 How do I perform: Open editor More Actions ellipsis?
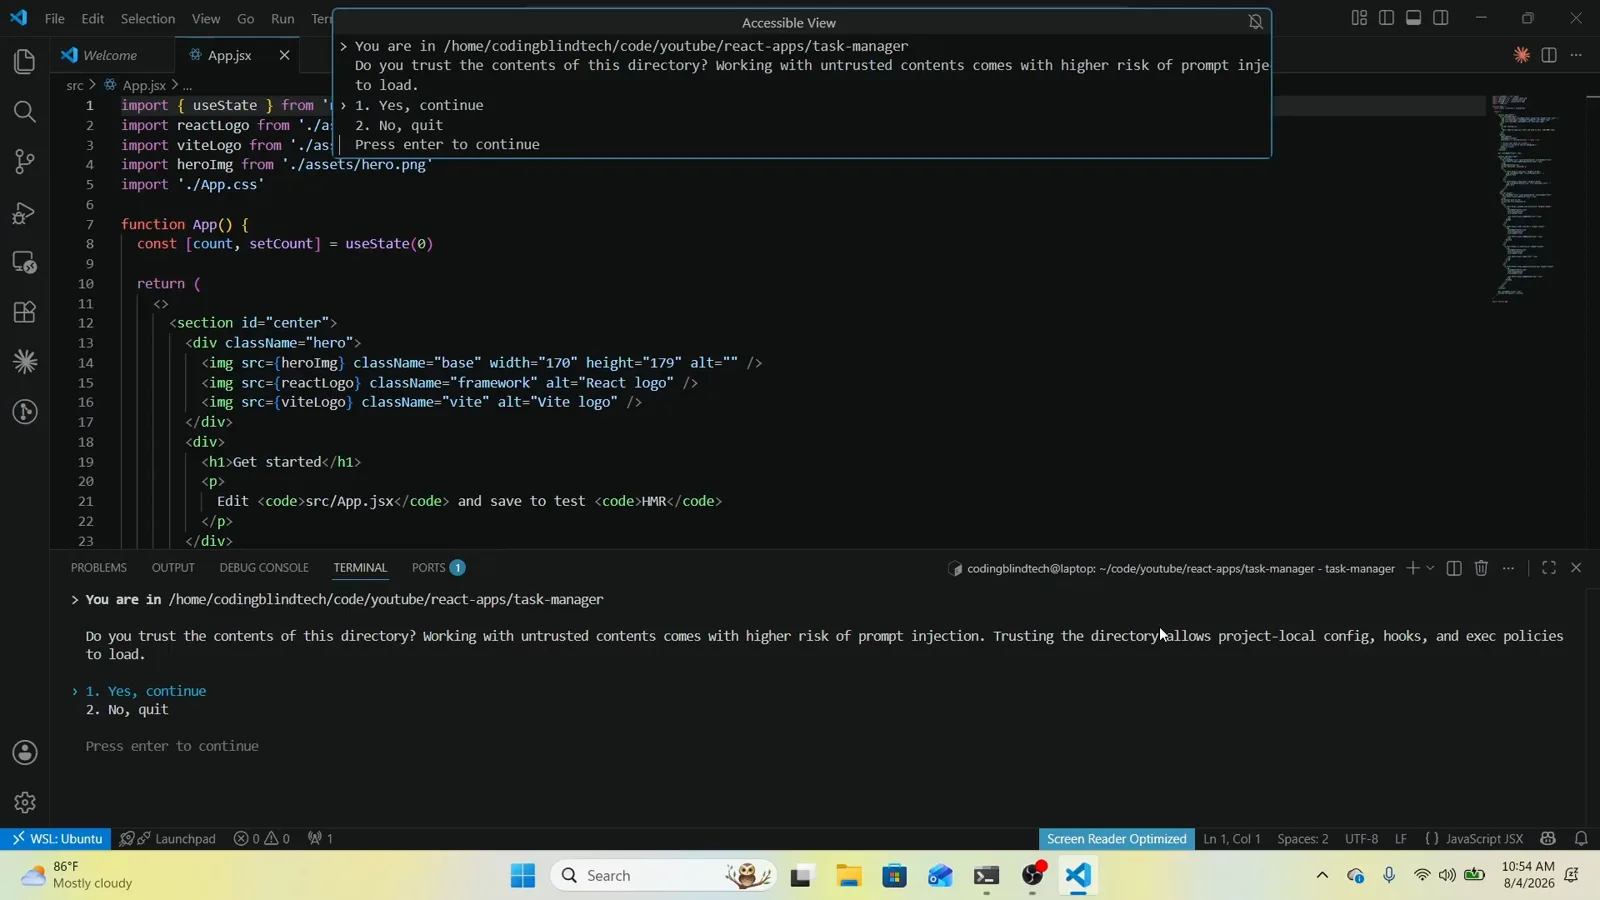click(1576, 55)
